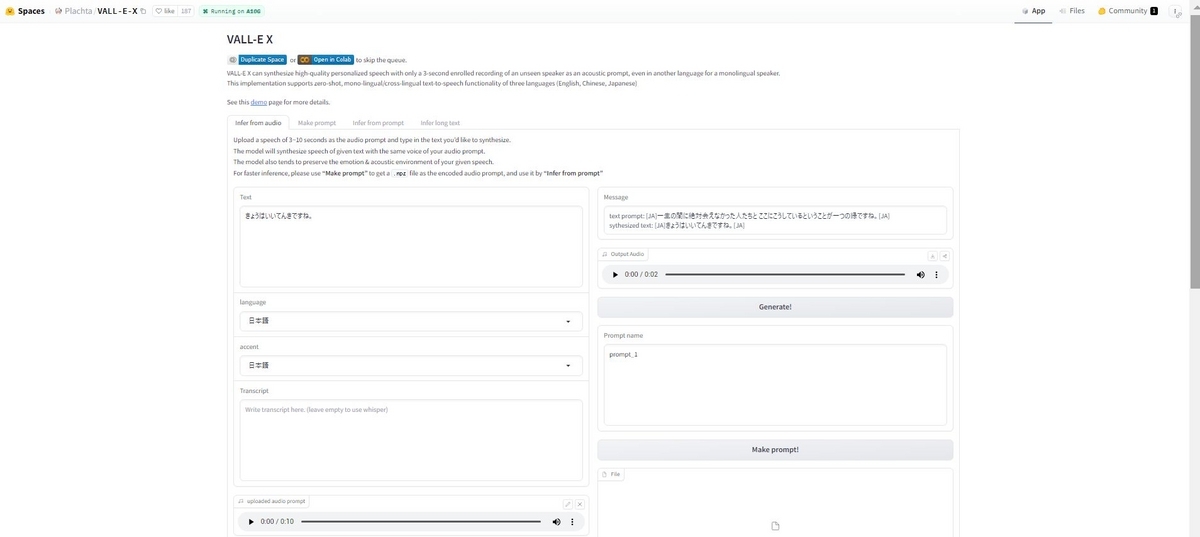Mute the uploaded audio prompt volume
Image resolution: width=1200 pixels, height=537 pixels.
pos(556,521)
